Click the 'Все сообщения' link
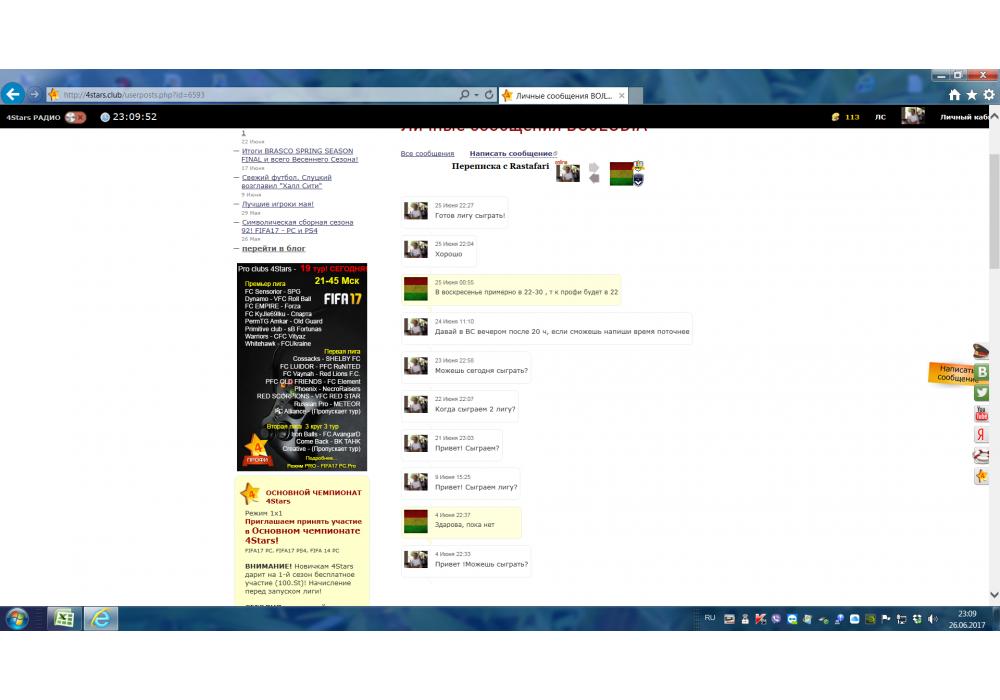Screen dimensions: 1000x700 427,154
